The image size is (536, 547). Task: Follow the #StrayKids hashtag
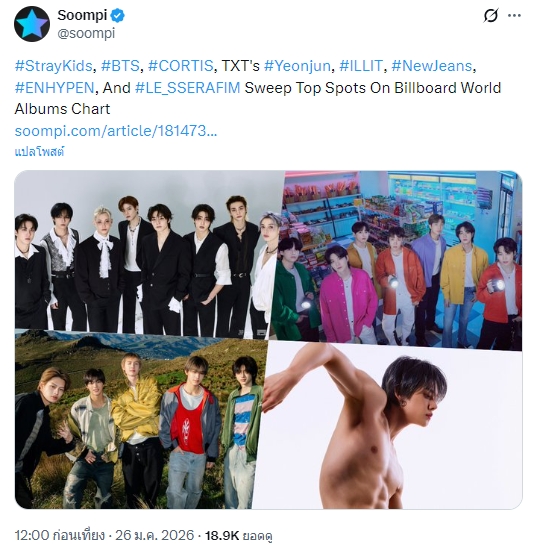click(54, 66)
